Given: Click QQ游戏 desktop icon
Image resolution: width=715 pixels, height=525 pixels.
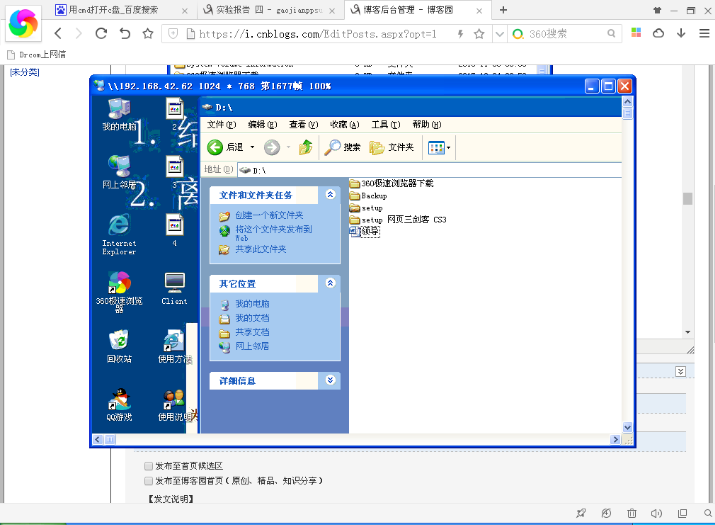Looking at the screenshot, I should (119, 405).
